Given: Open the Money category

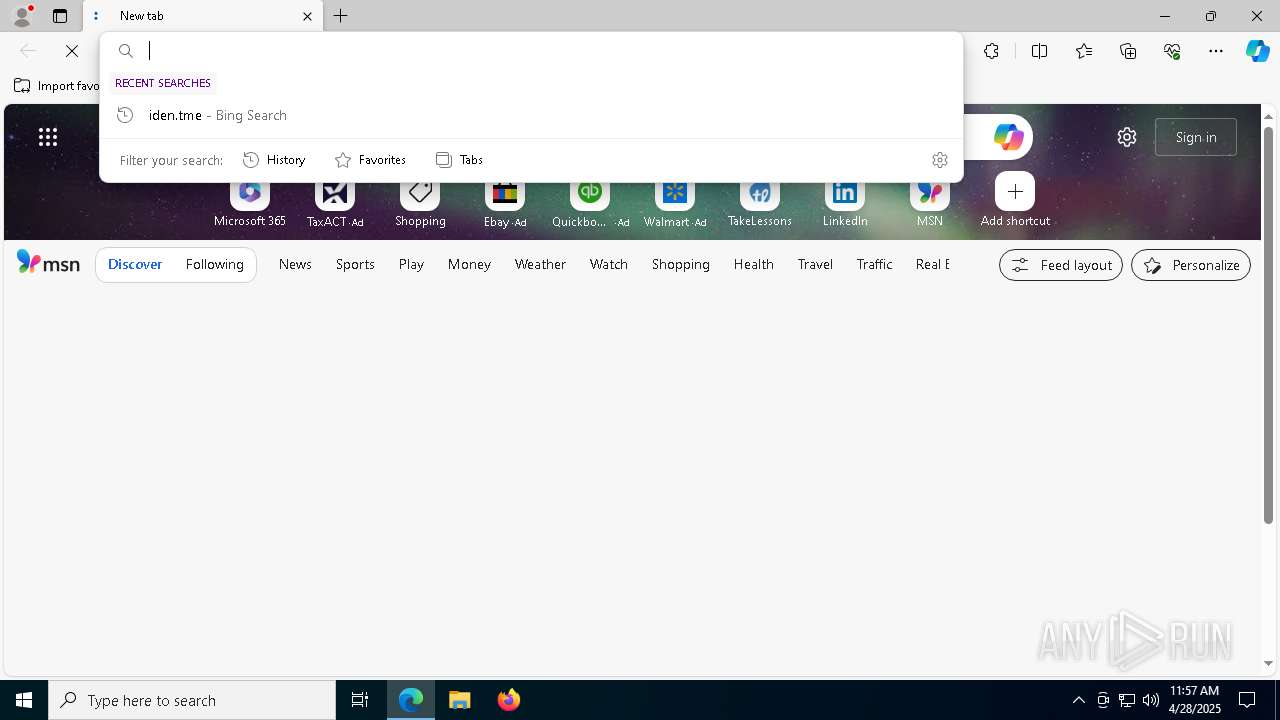Looking at the screenshot, I should [469, 264].
